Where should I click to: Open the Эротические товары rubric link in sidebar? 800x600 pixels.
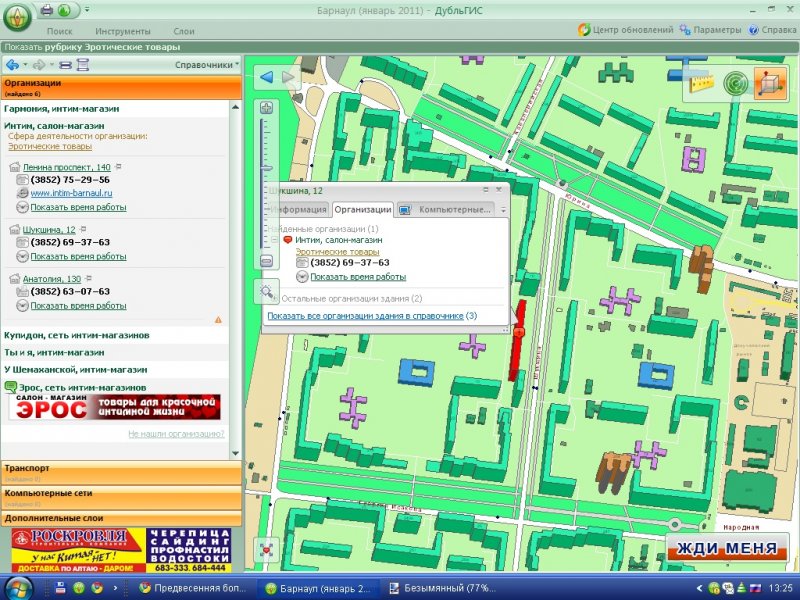(50, 146)
